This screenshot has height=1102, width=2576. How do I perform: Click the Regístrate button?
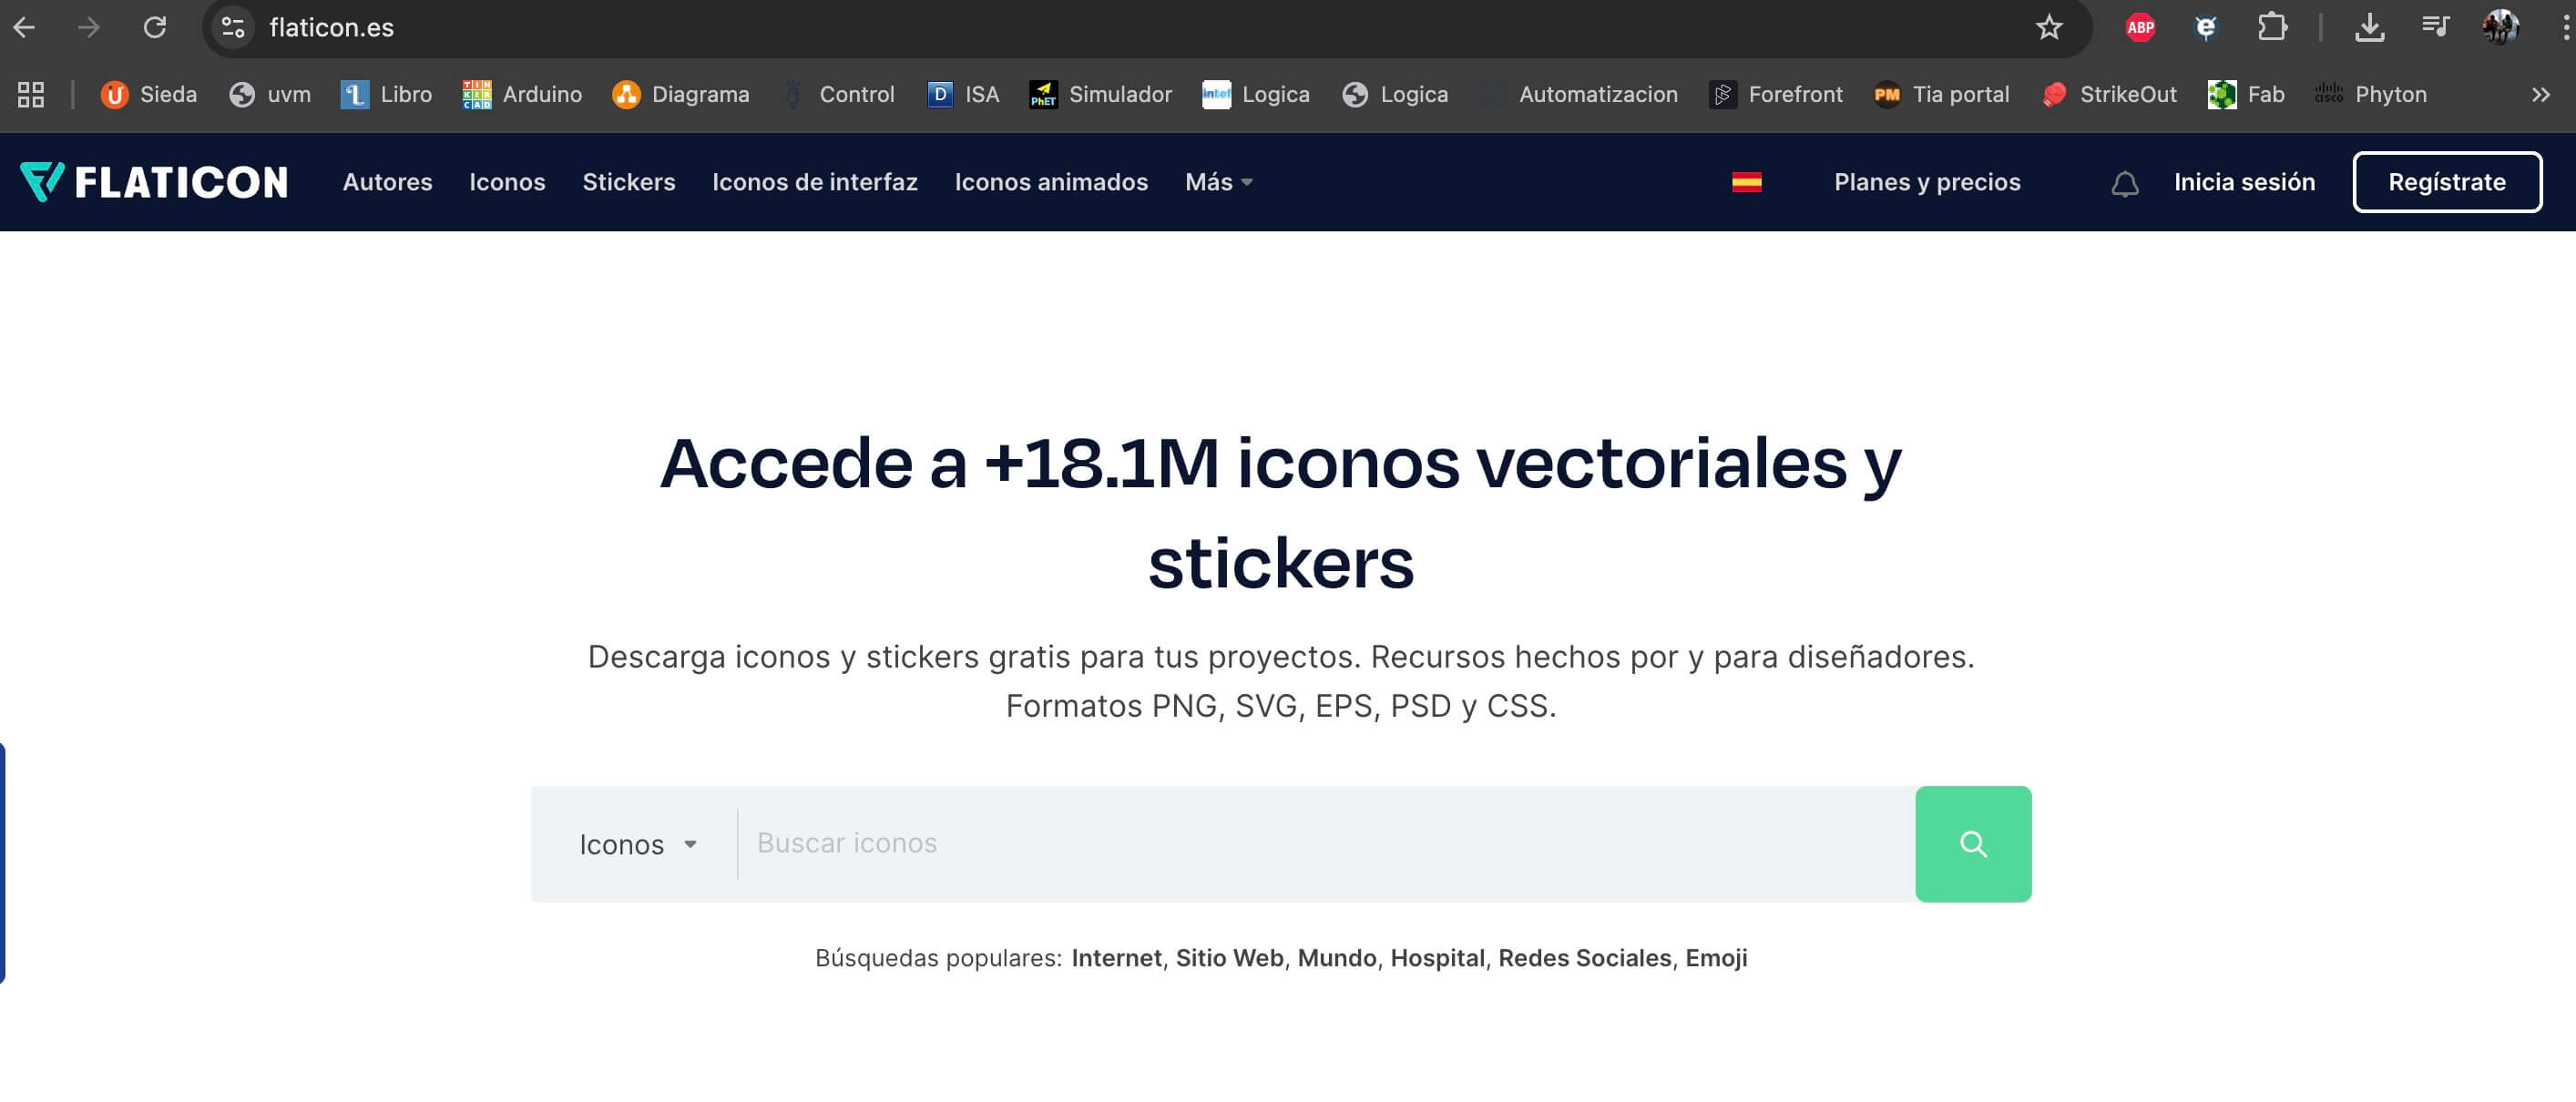click(x=2447, y=182)
